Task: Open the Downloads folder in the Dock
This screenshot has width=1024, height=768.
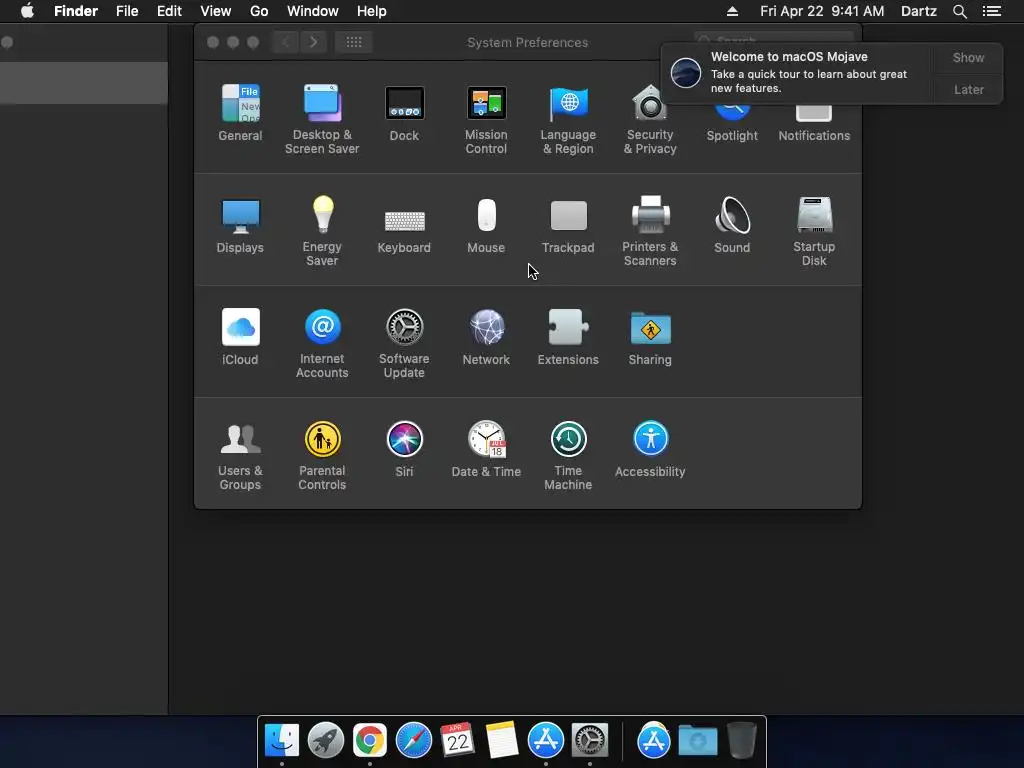Action: (697, 741)
